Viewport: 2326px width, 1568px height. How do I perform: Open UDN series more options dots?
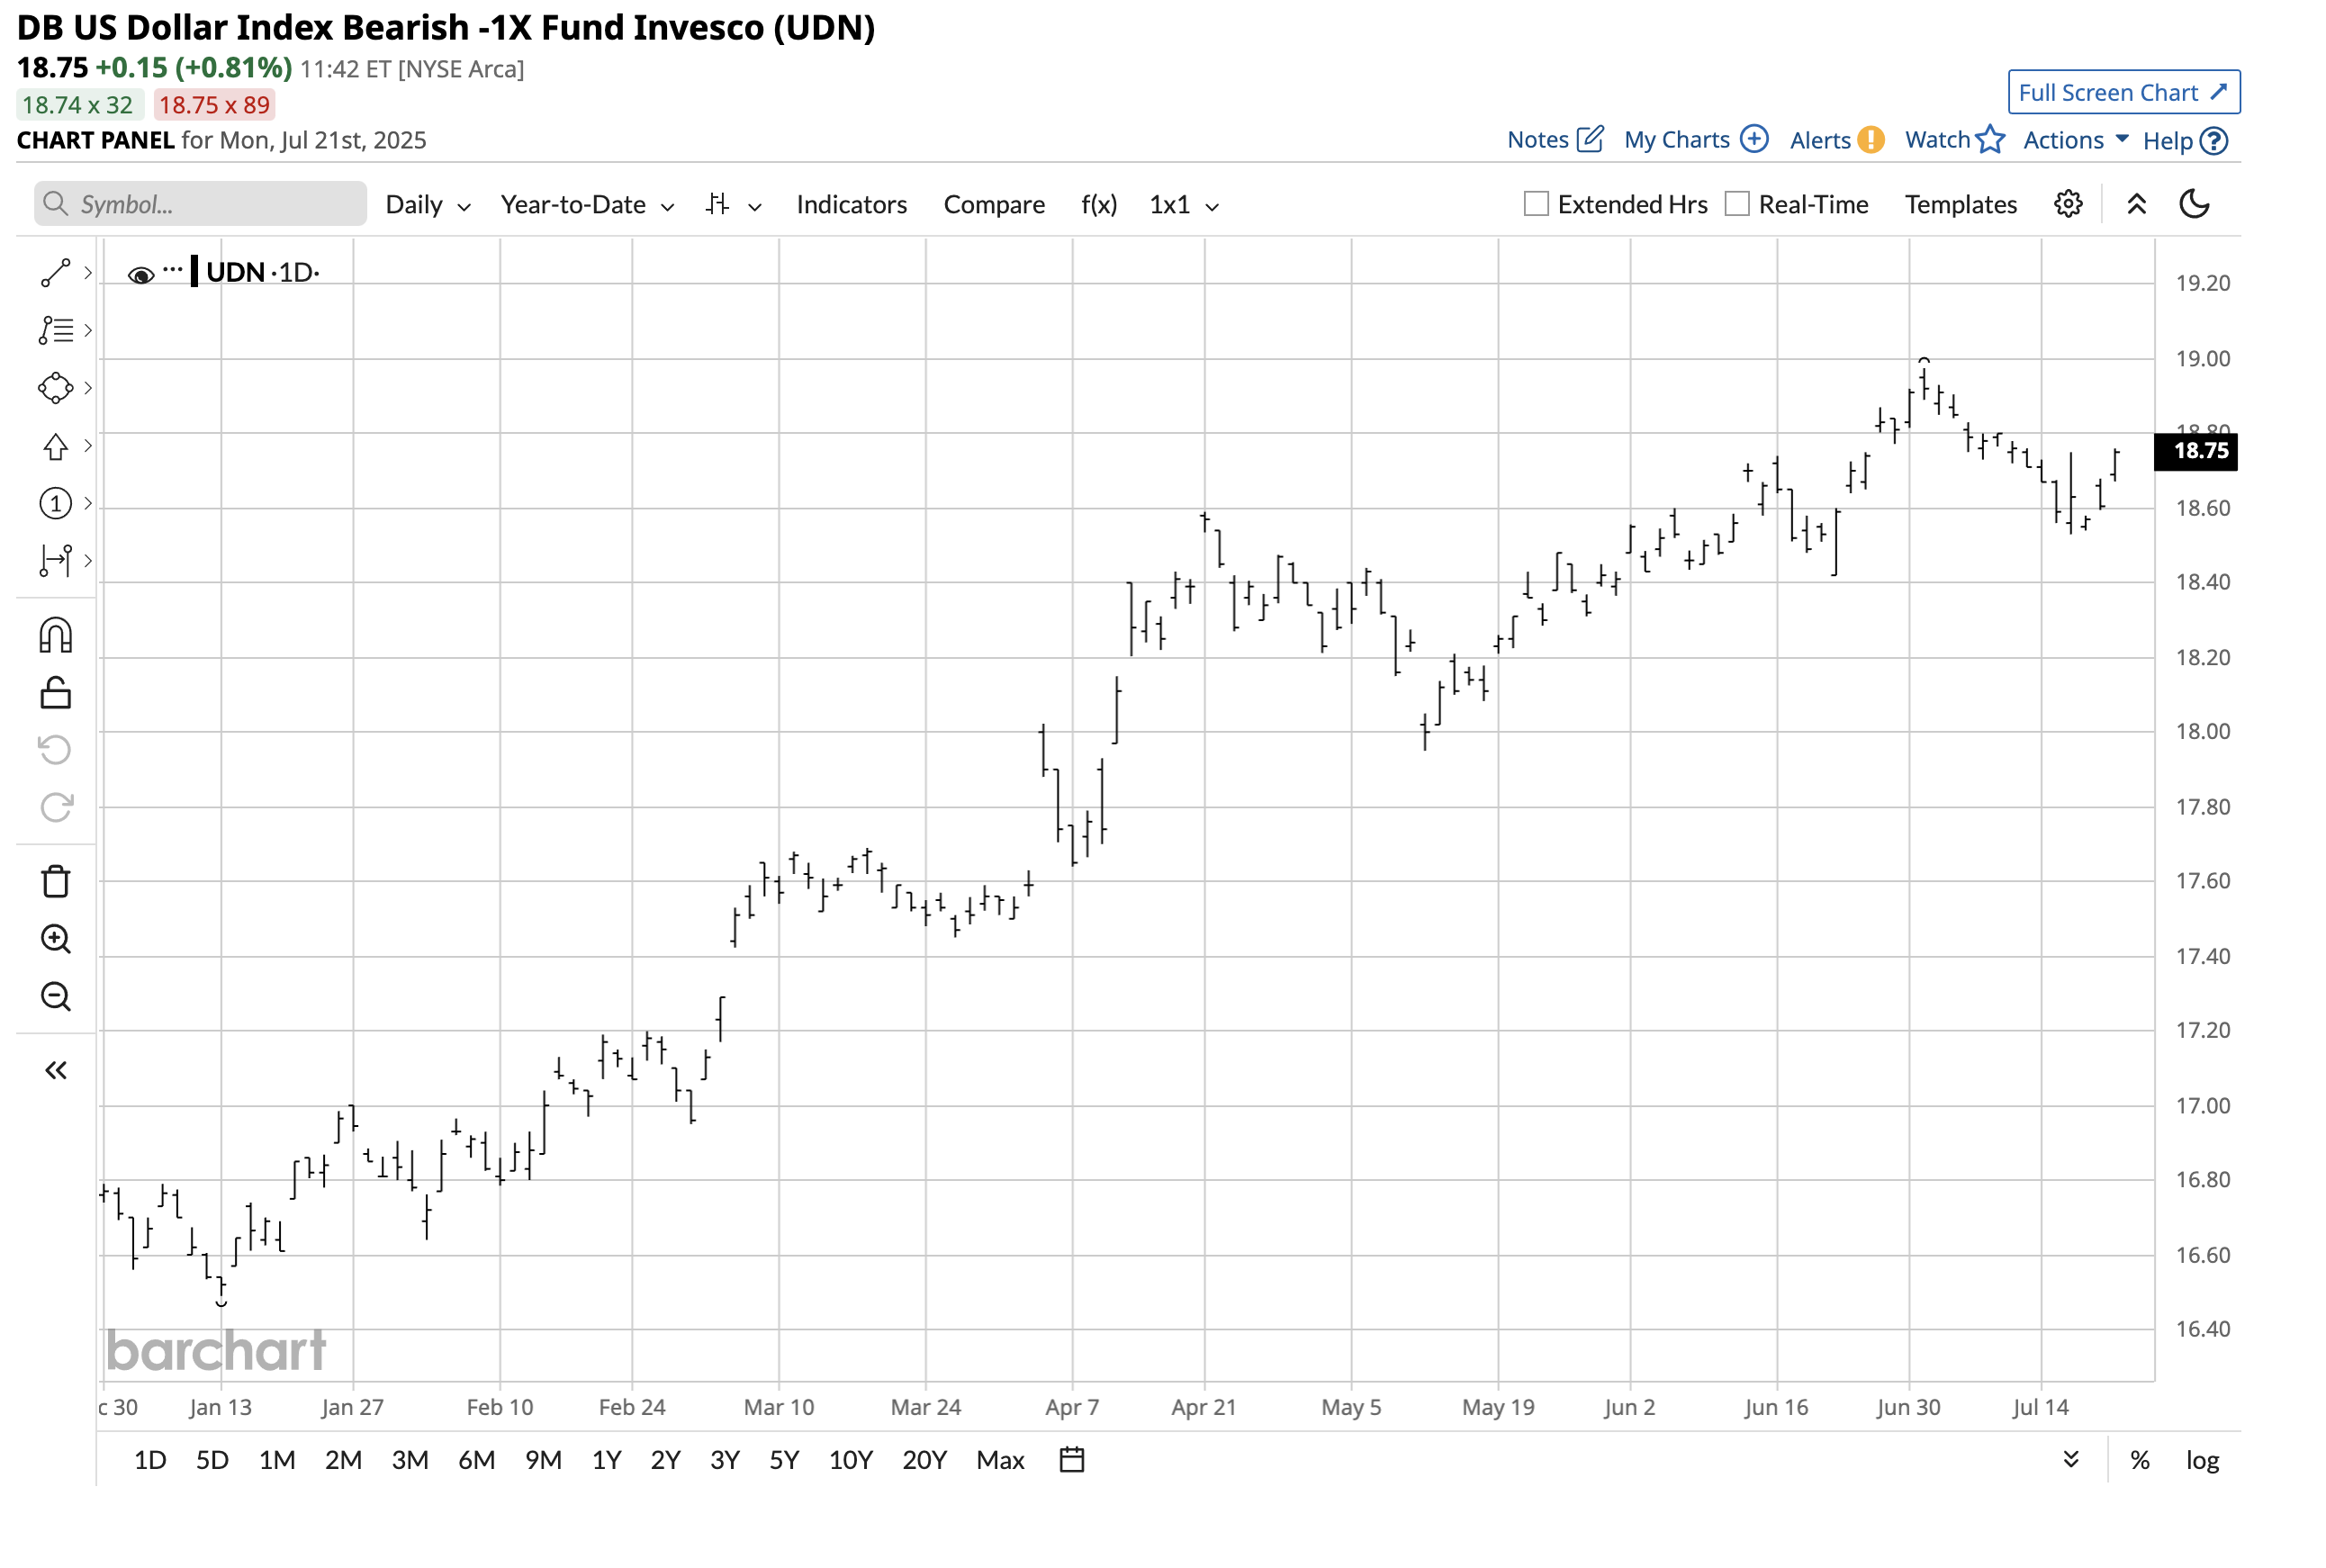click(172, 269)
